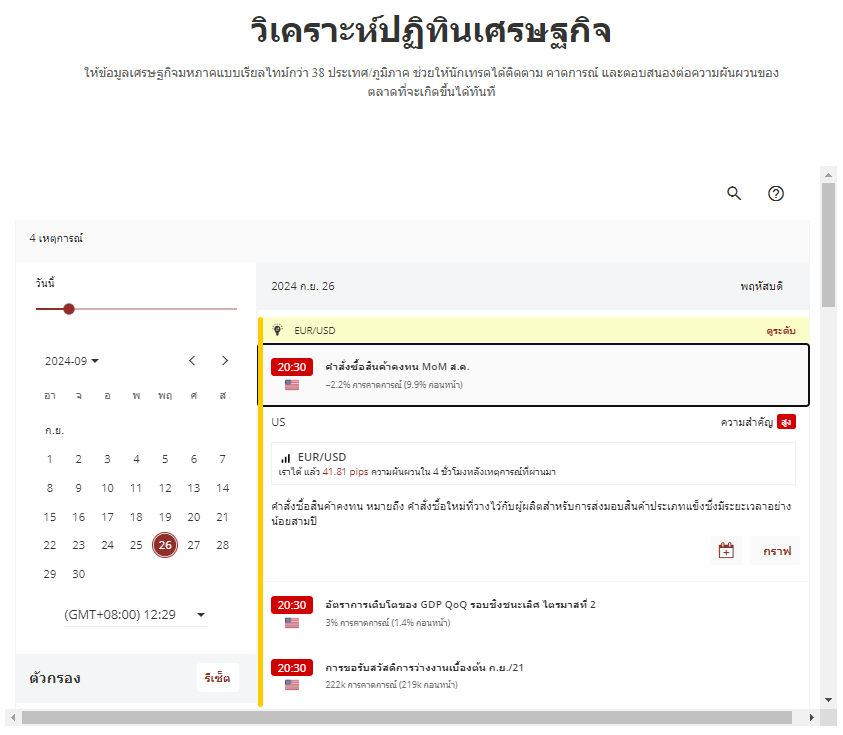Click the red สูง importance badge
The height and width of the screenshot is (735, 843).
(x=787, y=422)
